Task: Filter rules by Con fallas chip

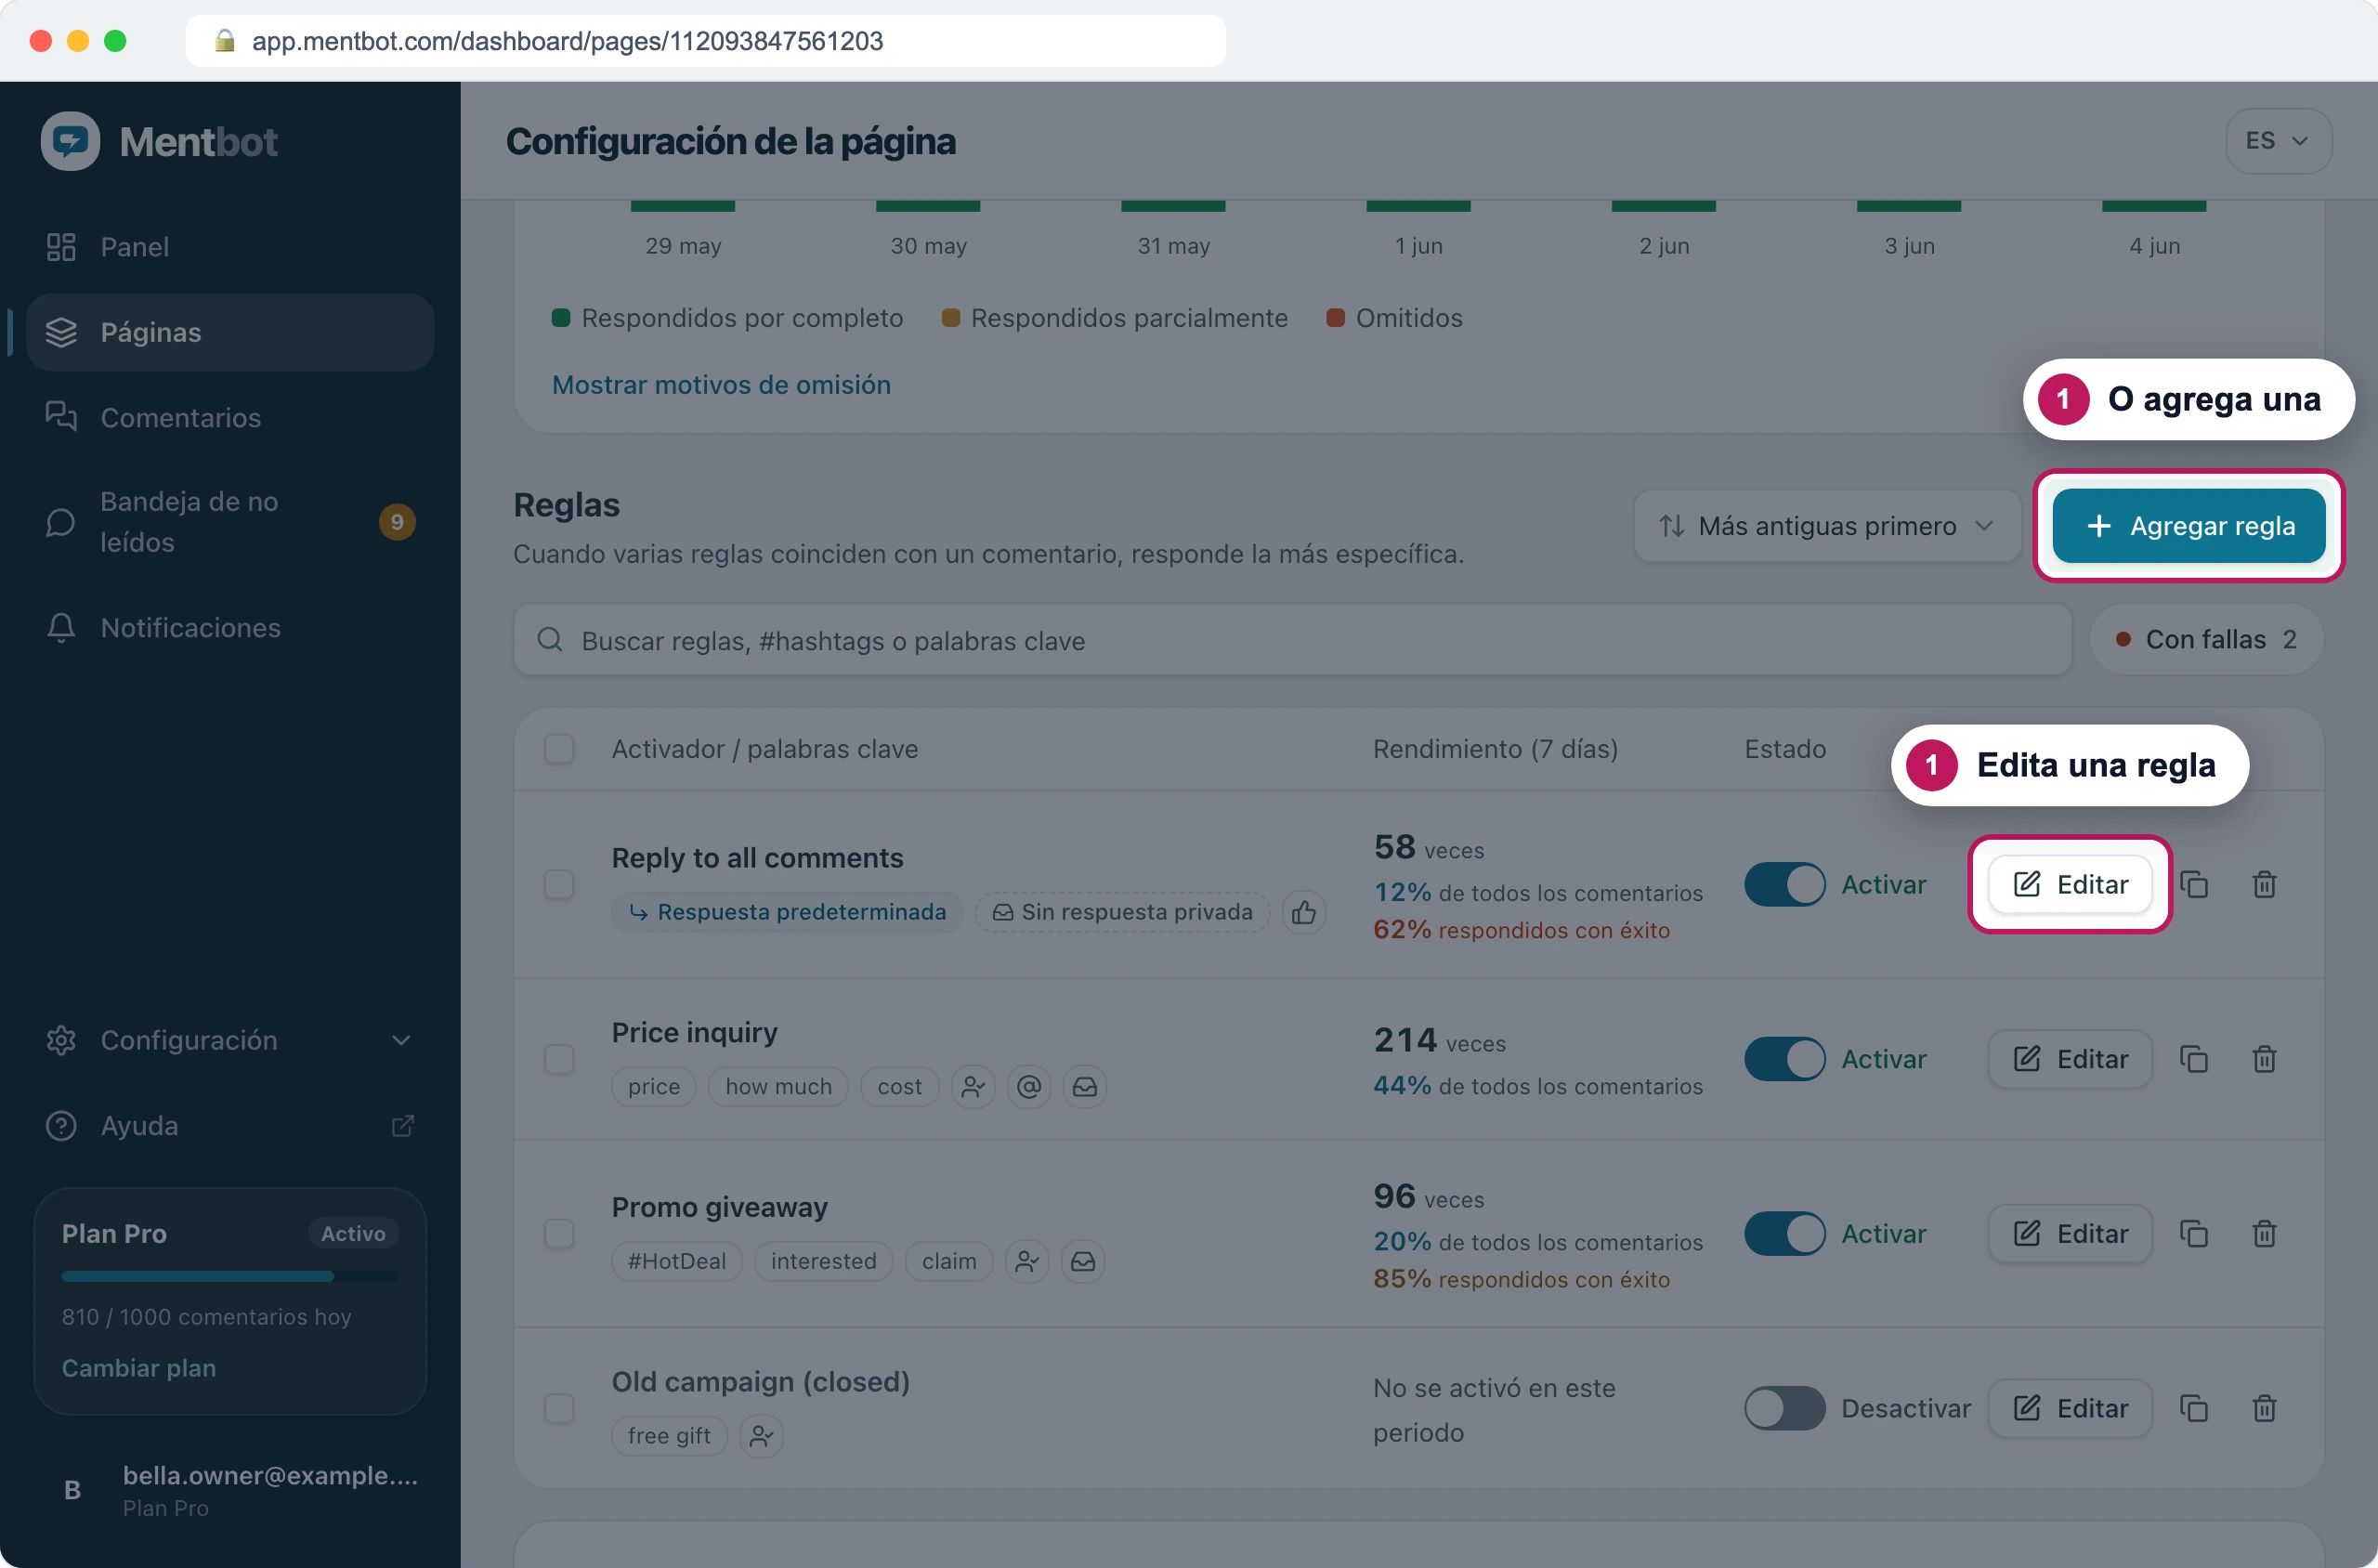Action: click(x=2206, y=639)
